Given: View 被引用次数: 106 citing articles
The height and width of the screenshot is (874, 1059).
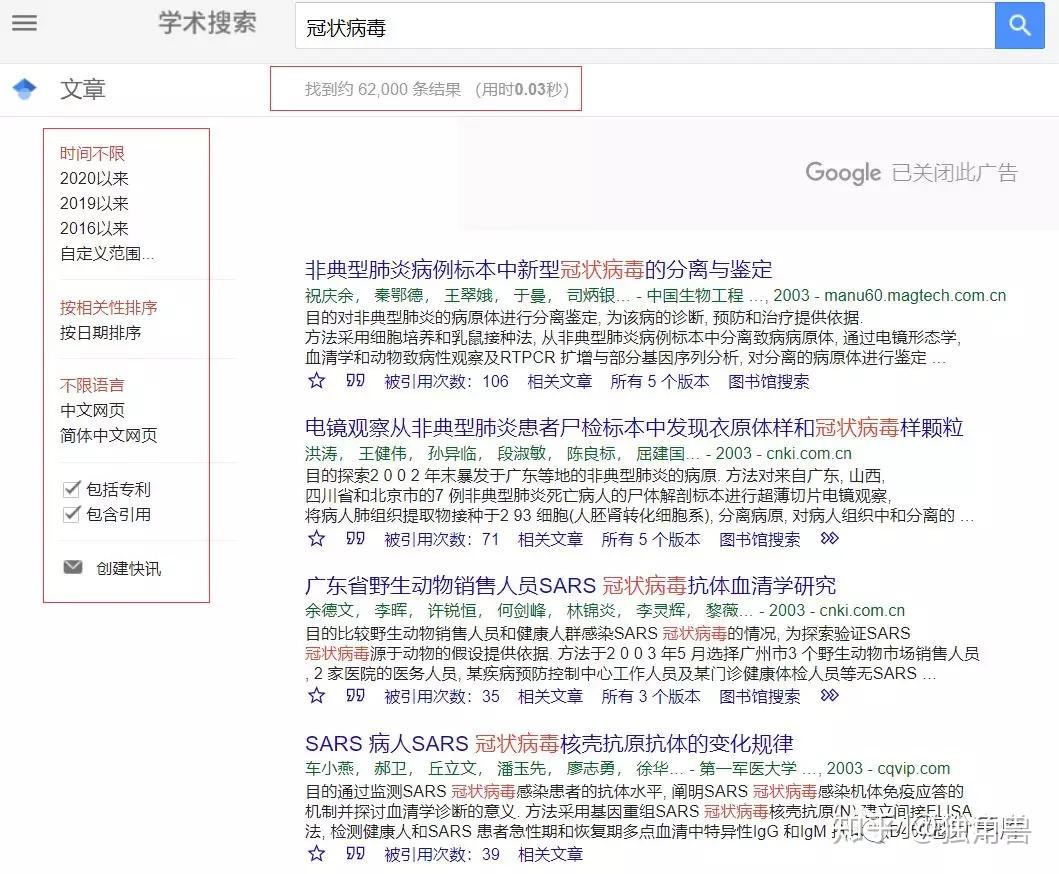Looking at the screenshot, I should pyautogui.click(x=446, y=382).
